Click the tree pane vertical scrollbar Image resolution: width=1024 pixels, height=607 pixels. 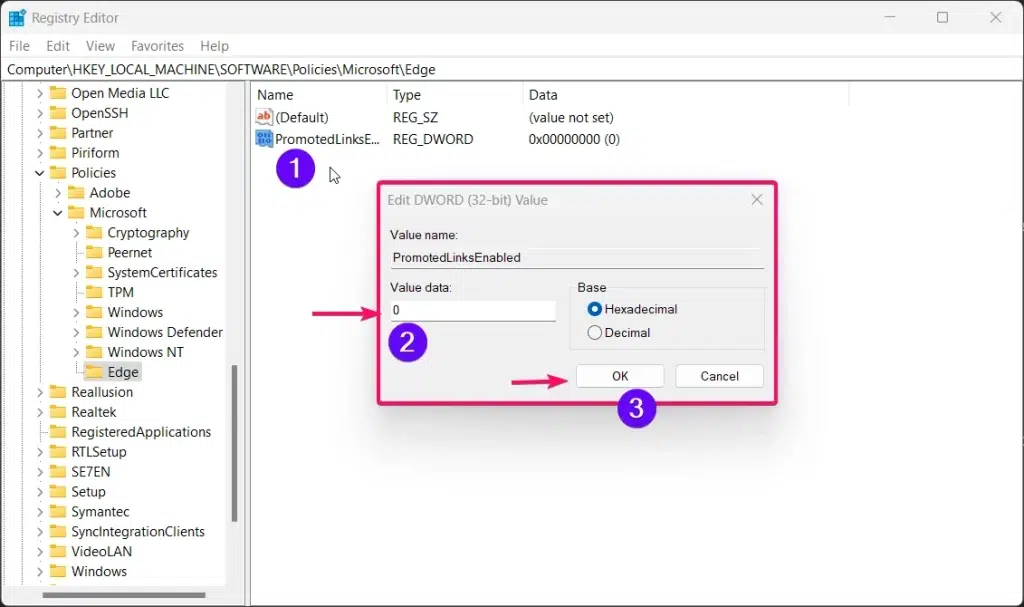(234, 443)
